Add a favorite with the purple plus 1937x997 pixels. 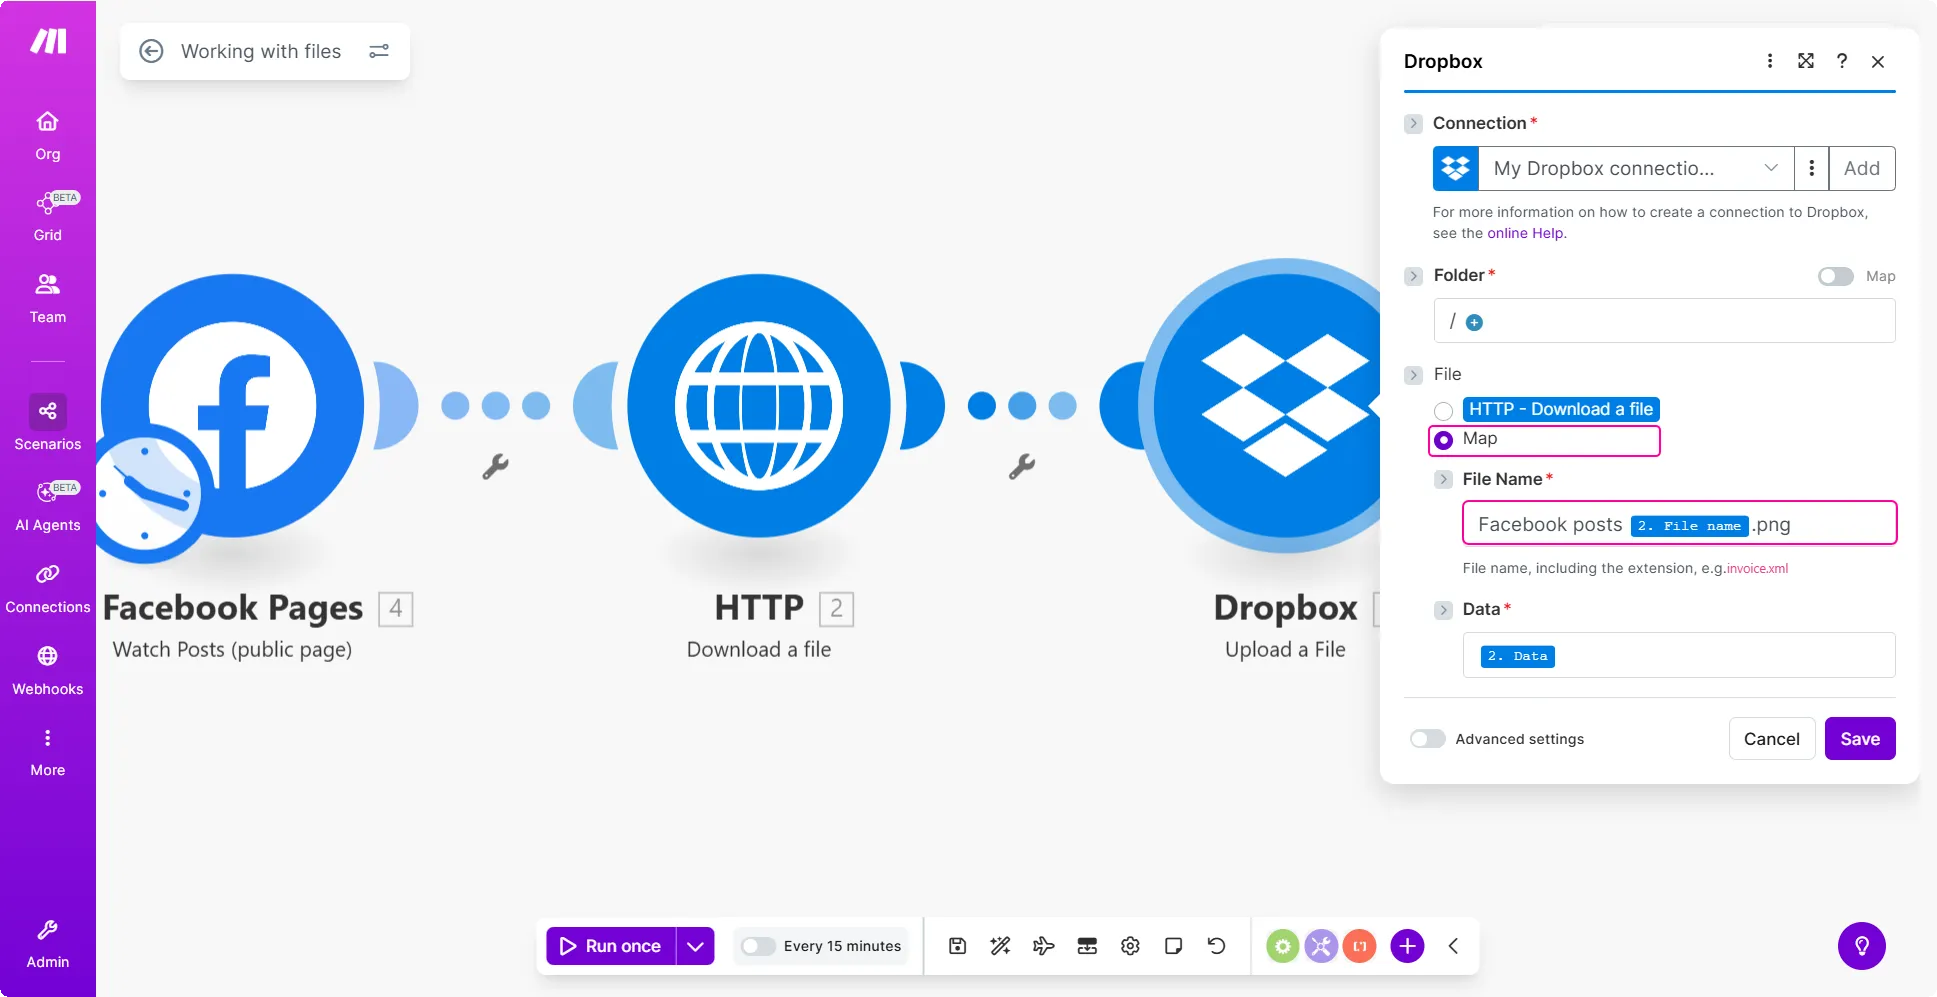pyautogui.click(x=1407, y=946)
